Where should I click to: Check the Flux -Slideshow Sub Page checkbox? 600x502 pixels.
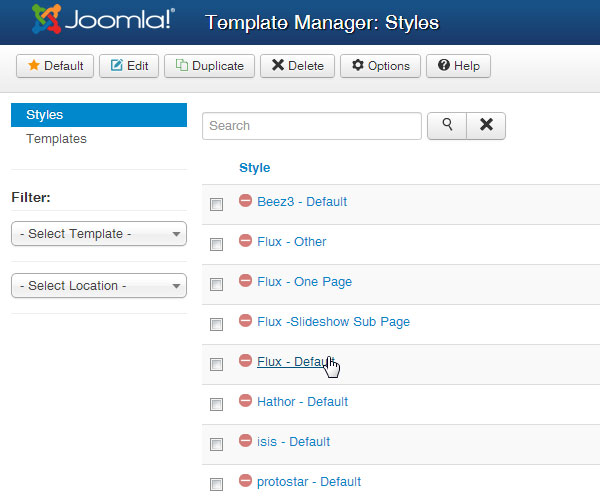point(216,324)
